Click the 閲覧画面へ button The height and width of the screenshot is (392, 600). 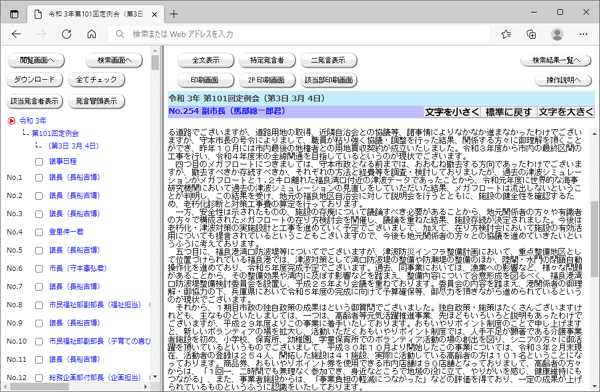coord(36,60)
